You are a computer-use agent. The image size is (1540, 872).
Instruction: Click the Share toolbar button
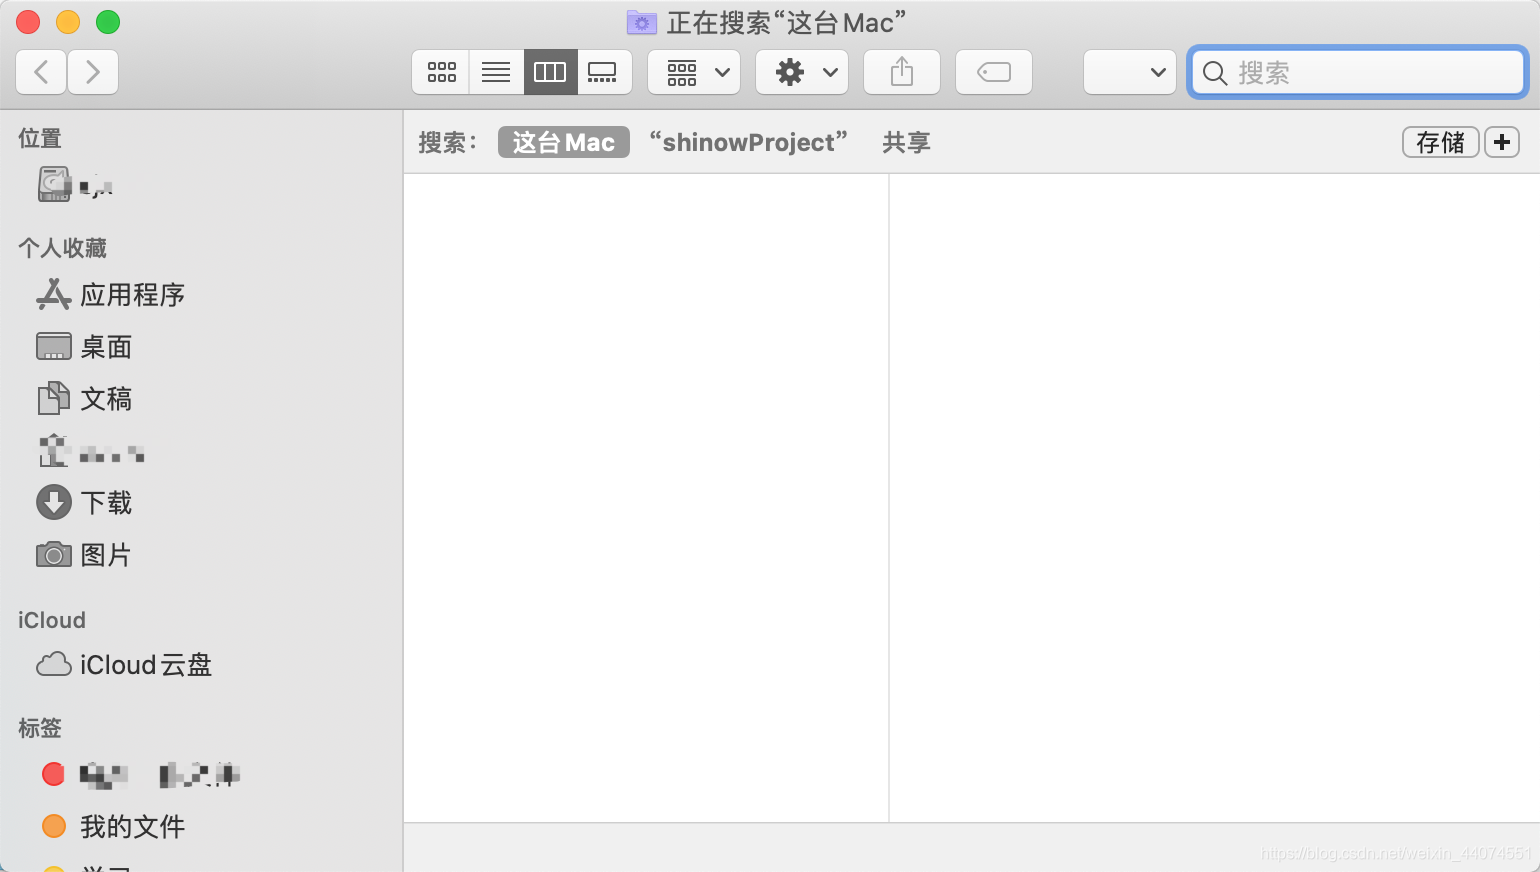tap(902, 72)
